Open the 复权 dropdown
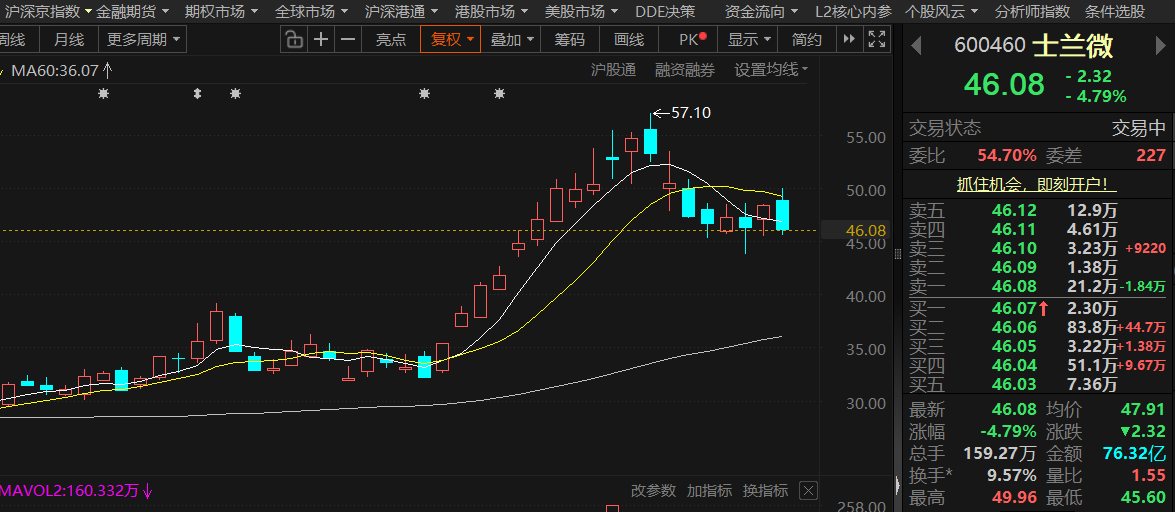Screen dimensions: 1175x512 point(450,40)
